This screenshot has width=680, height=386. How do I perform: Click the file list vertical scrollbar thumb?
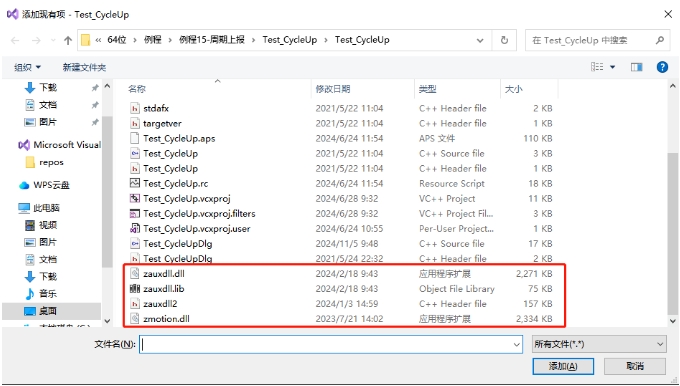point(673,233)
